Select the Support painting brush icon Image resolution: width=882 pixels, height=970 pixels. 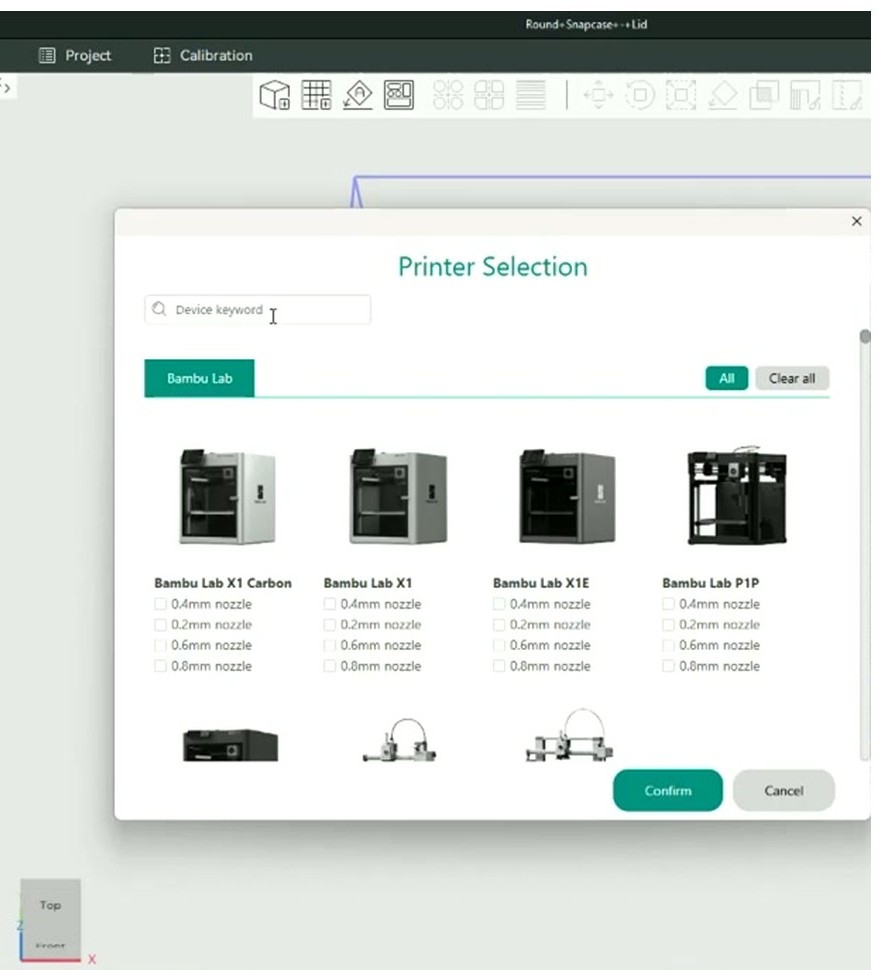tap(805, 95)
